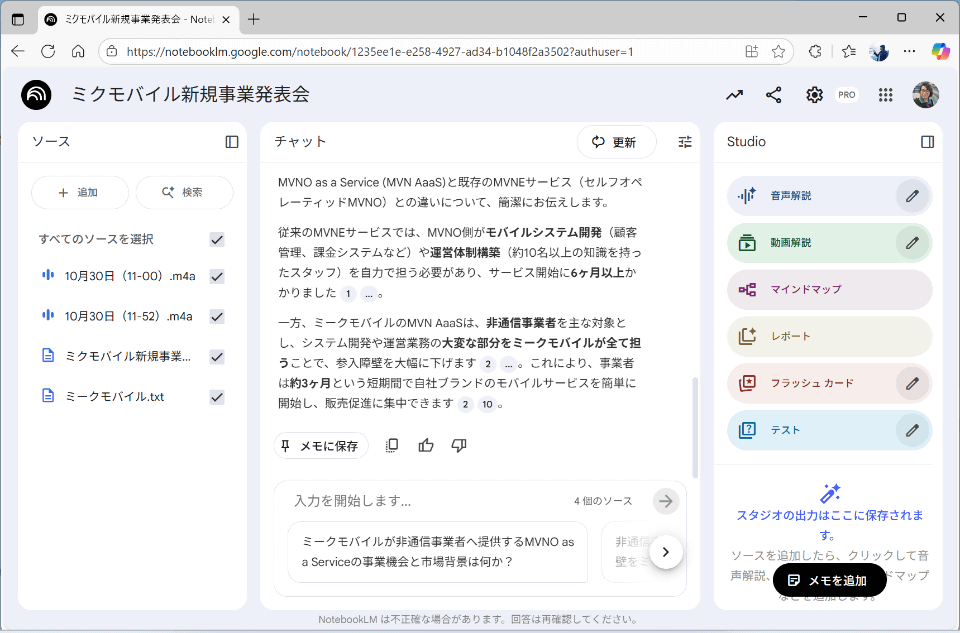Open the ミークモバイル.txt source
Screen dimensions: 960x633
[x=114, y=397]
